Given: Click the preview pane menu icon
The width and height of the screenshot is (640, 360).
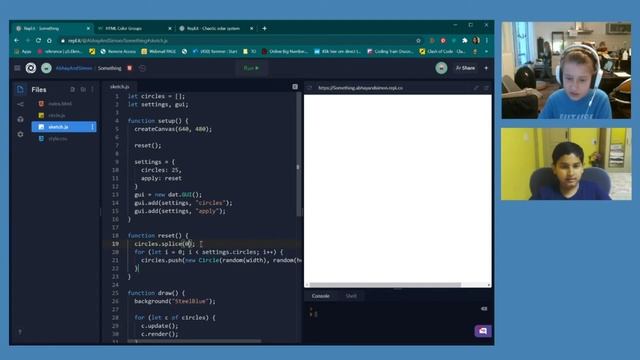Looking at the screenshot, I should [486, 88].
